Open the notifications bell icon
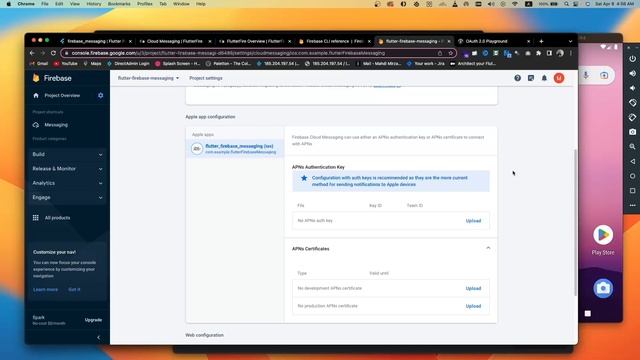This screenshot has width=640, height=360. click(x=544, y=78)
